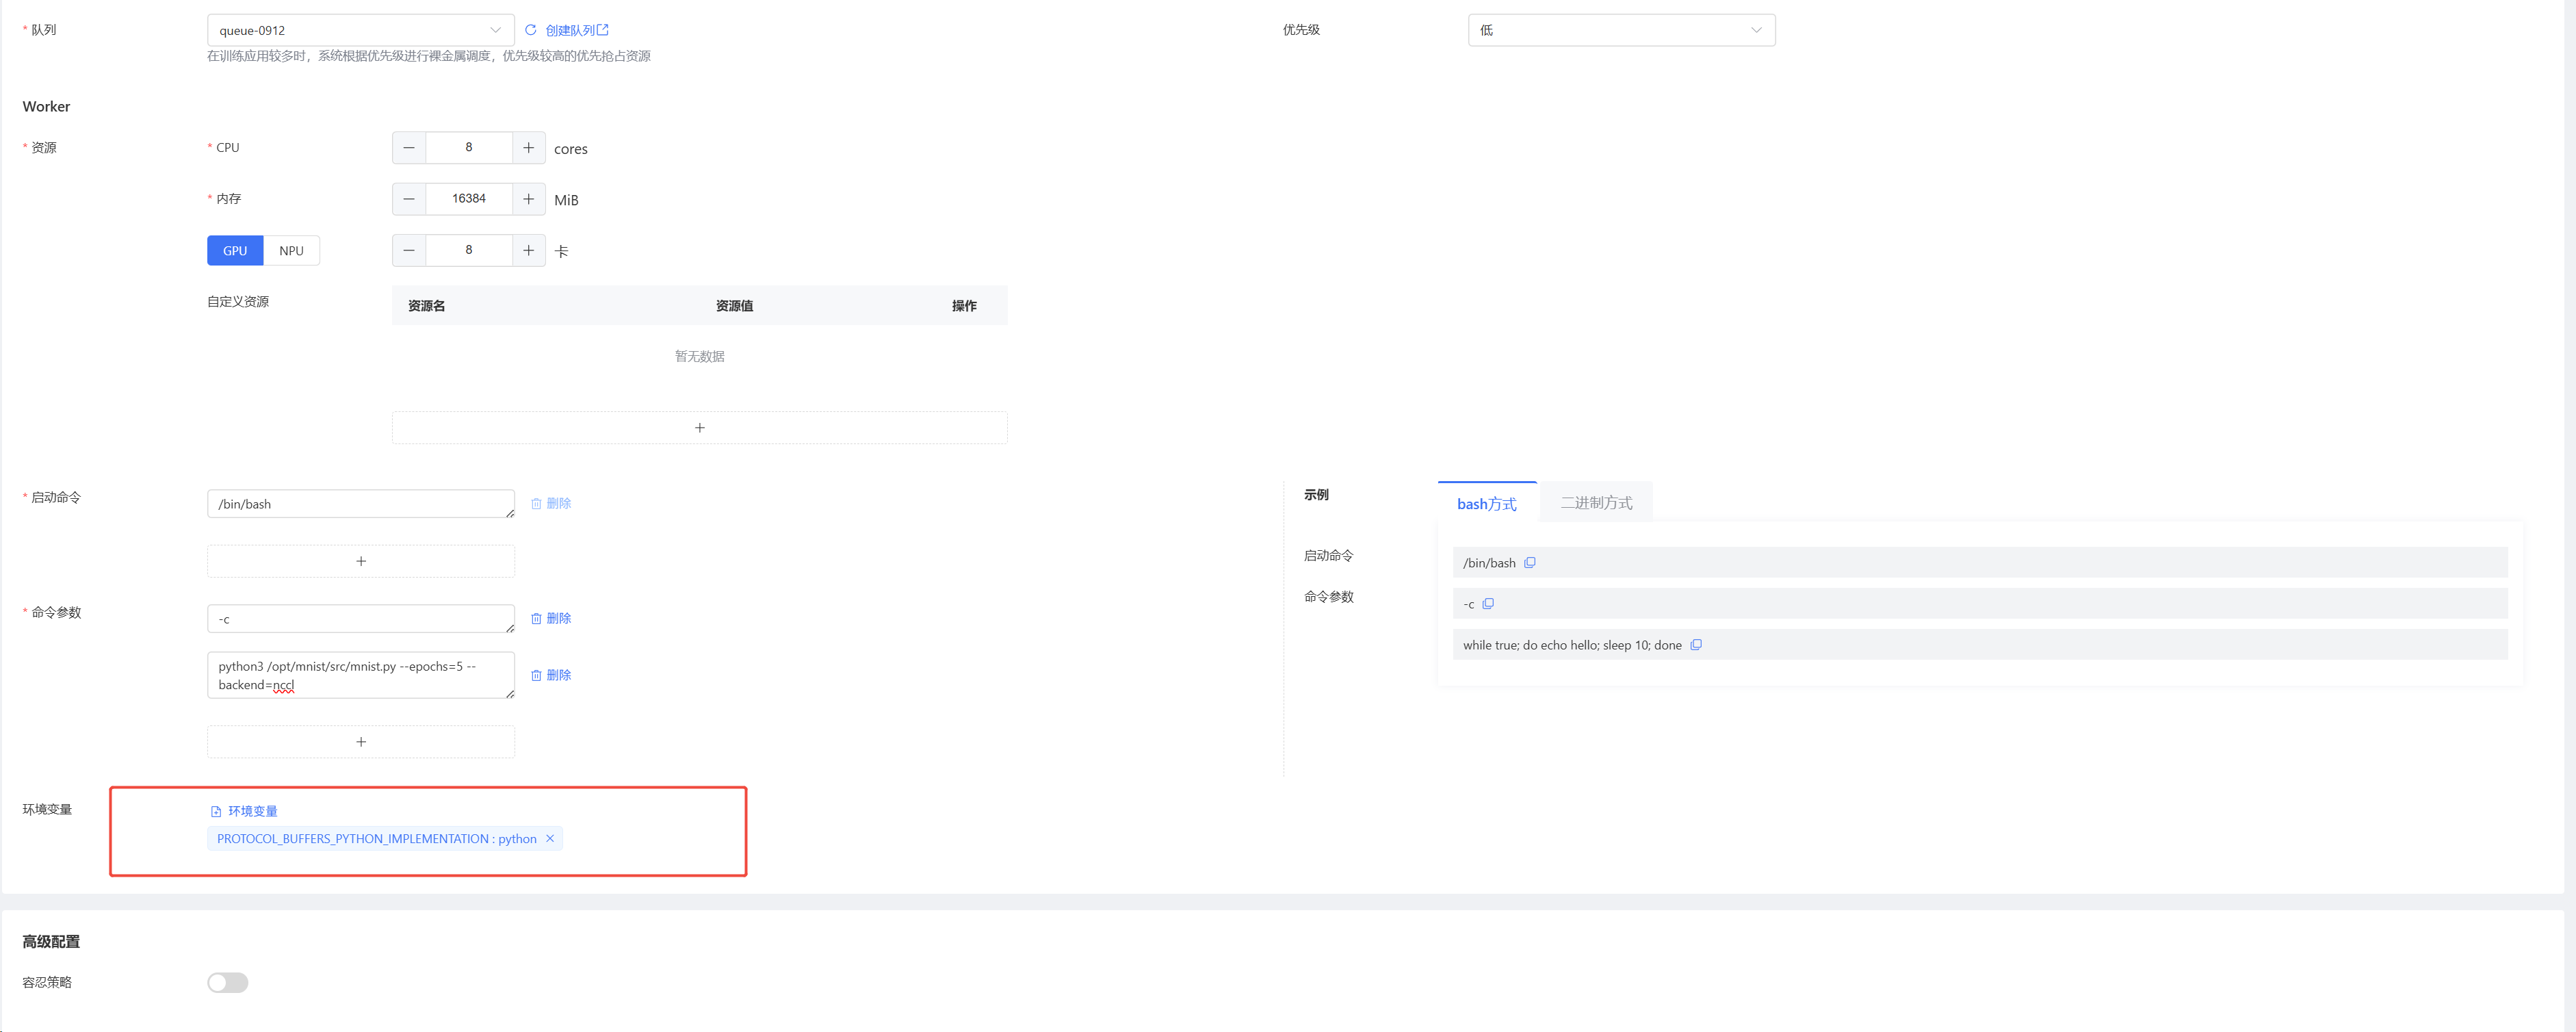The width and height of the screenshot is (2576, 1032).
Task: Open the queue-0912 queue dropdown
Action: click(360, 30)
